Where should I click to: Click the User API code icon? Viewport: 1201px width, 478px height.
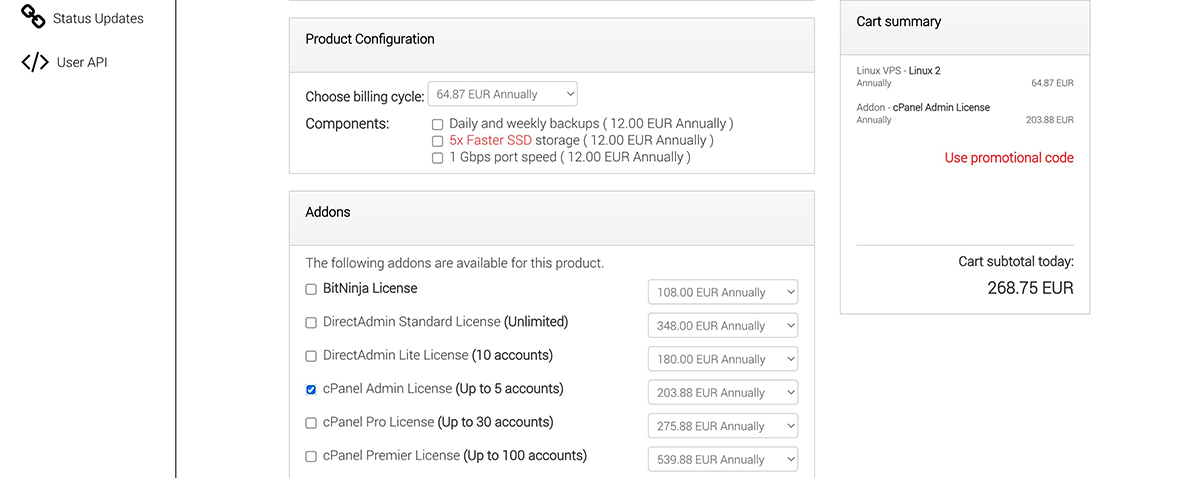pyautogui.click(x=35, y=62)
